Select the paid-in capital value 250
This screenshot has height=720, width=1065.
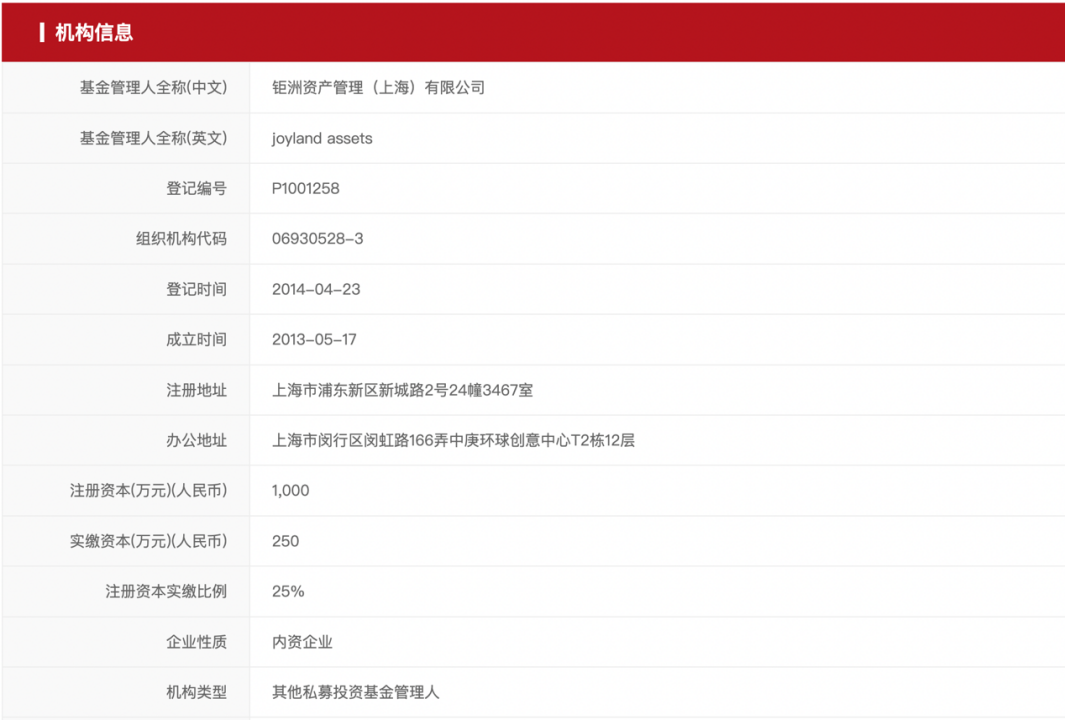[285, 541]
